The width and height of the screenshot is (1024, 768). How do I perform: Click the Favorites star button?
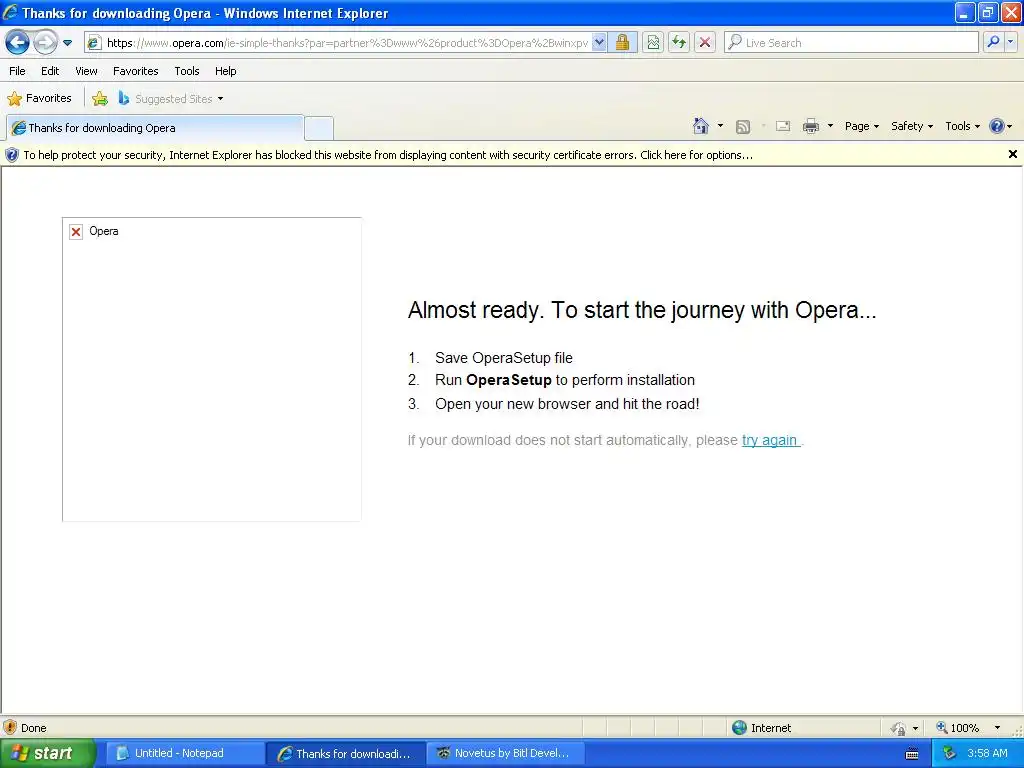(x=39, y=99)
